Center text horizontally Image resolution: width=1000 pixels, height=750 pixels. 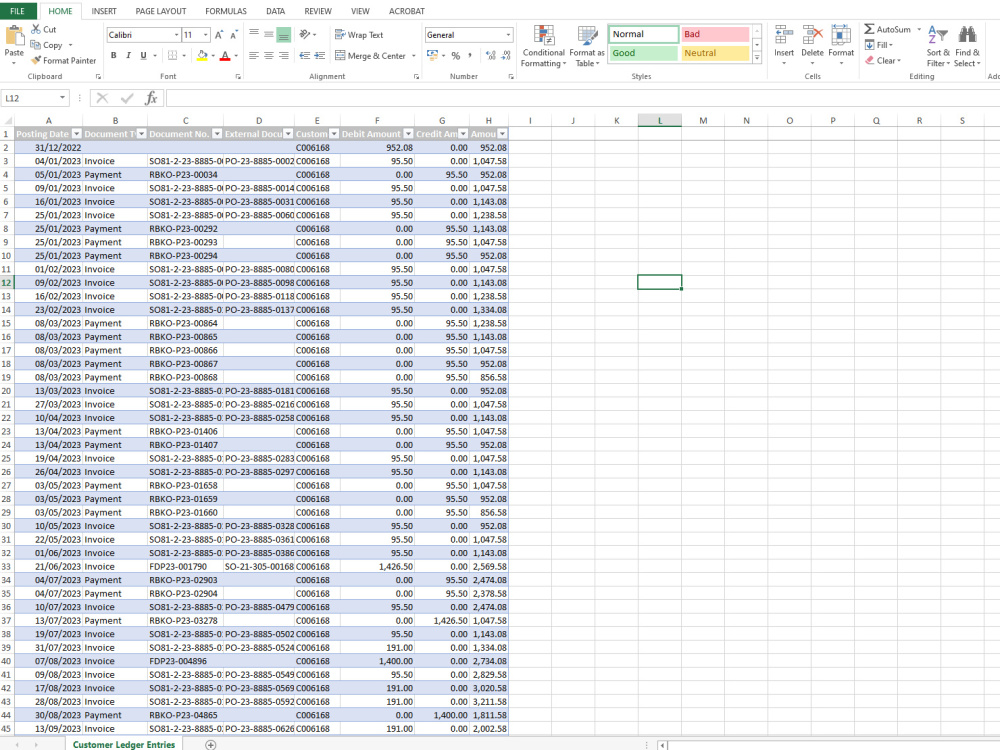(268, 55)
